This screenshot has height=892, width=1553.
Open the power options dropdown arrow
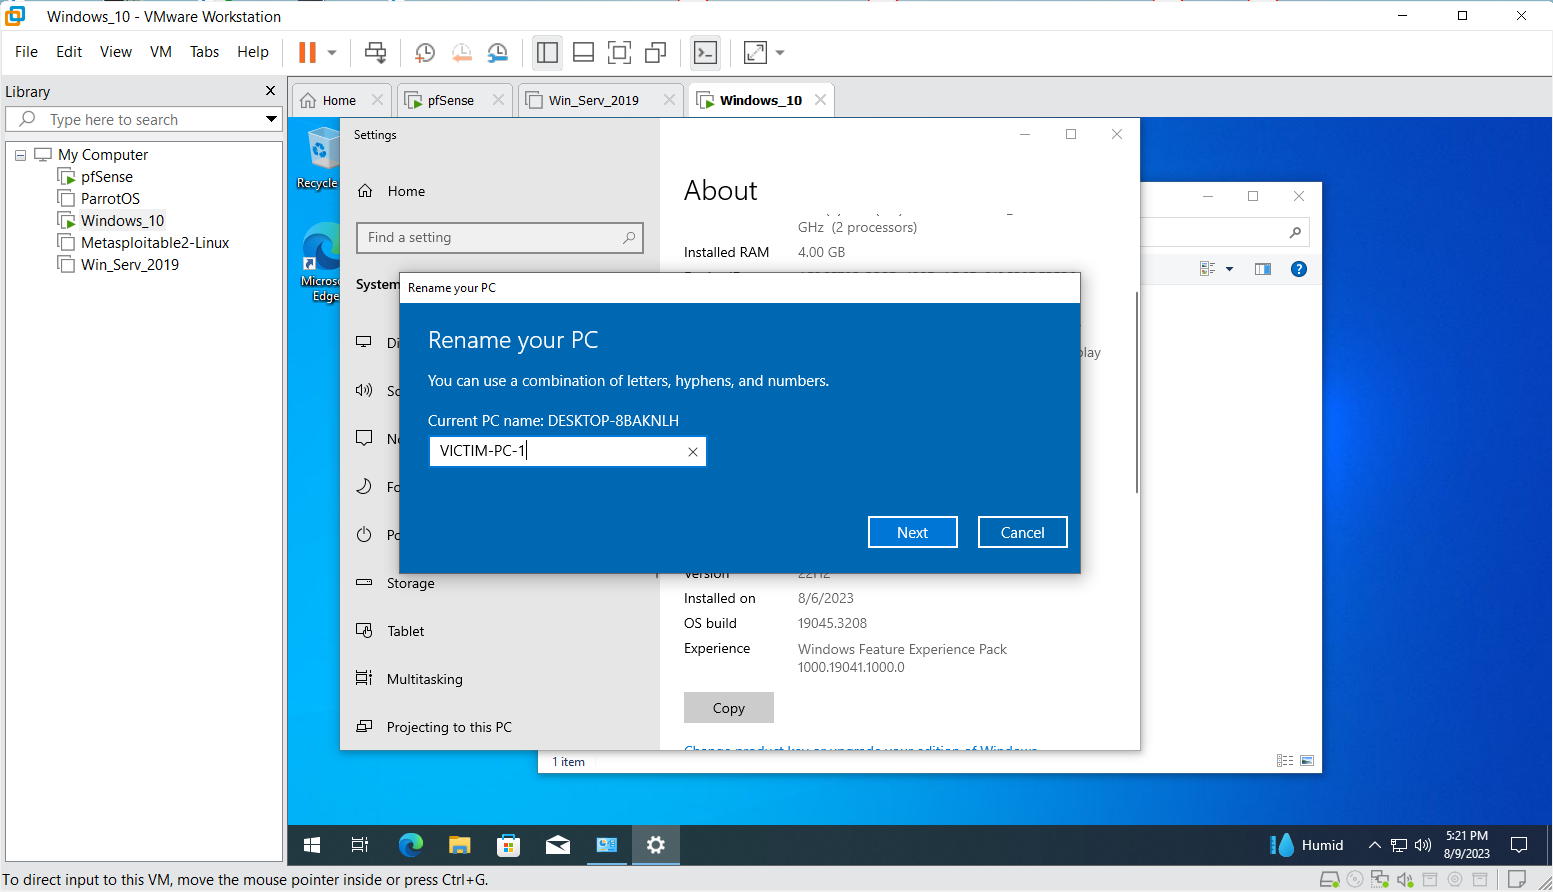(x=332, y=53)
